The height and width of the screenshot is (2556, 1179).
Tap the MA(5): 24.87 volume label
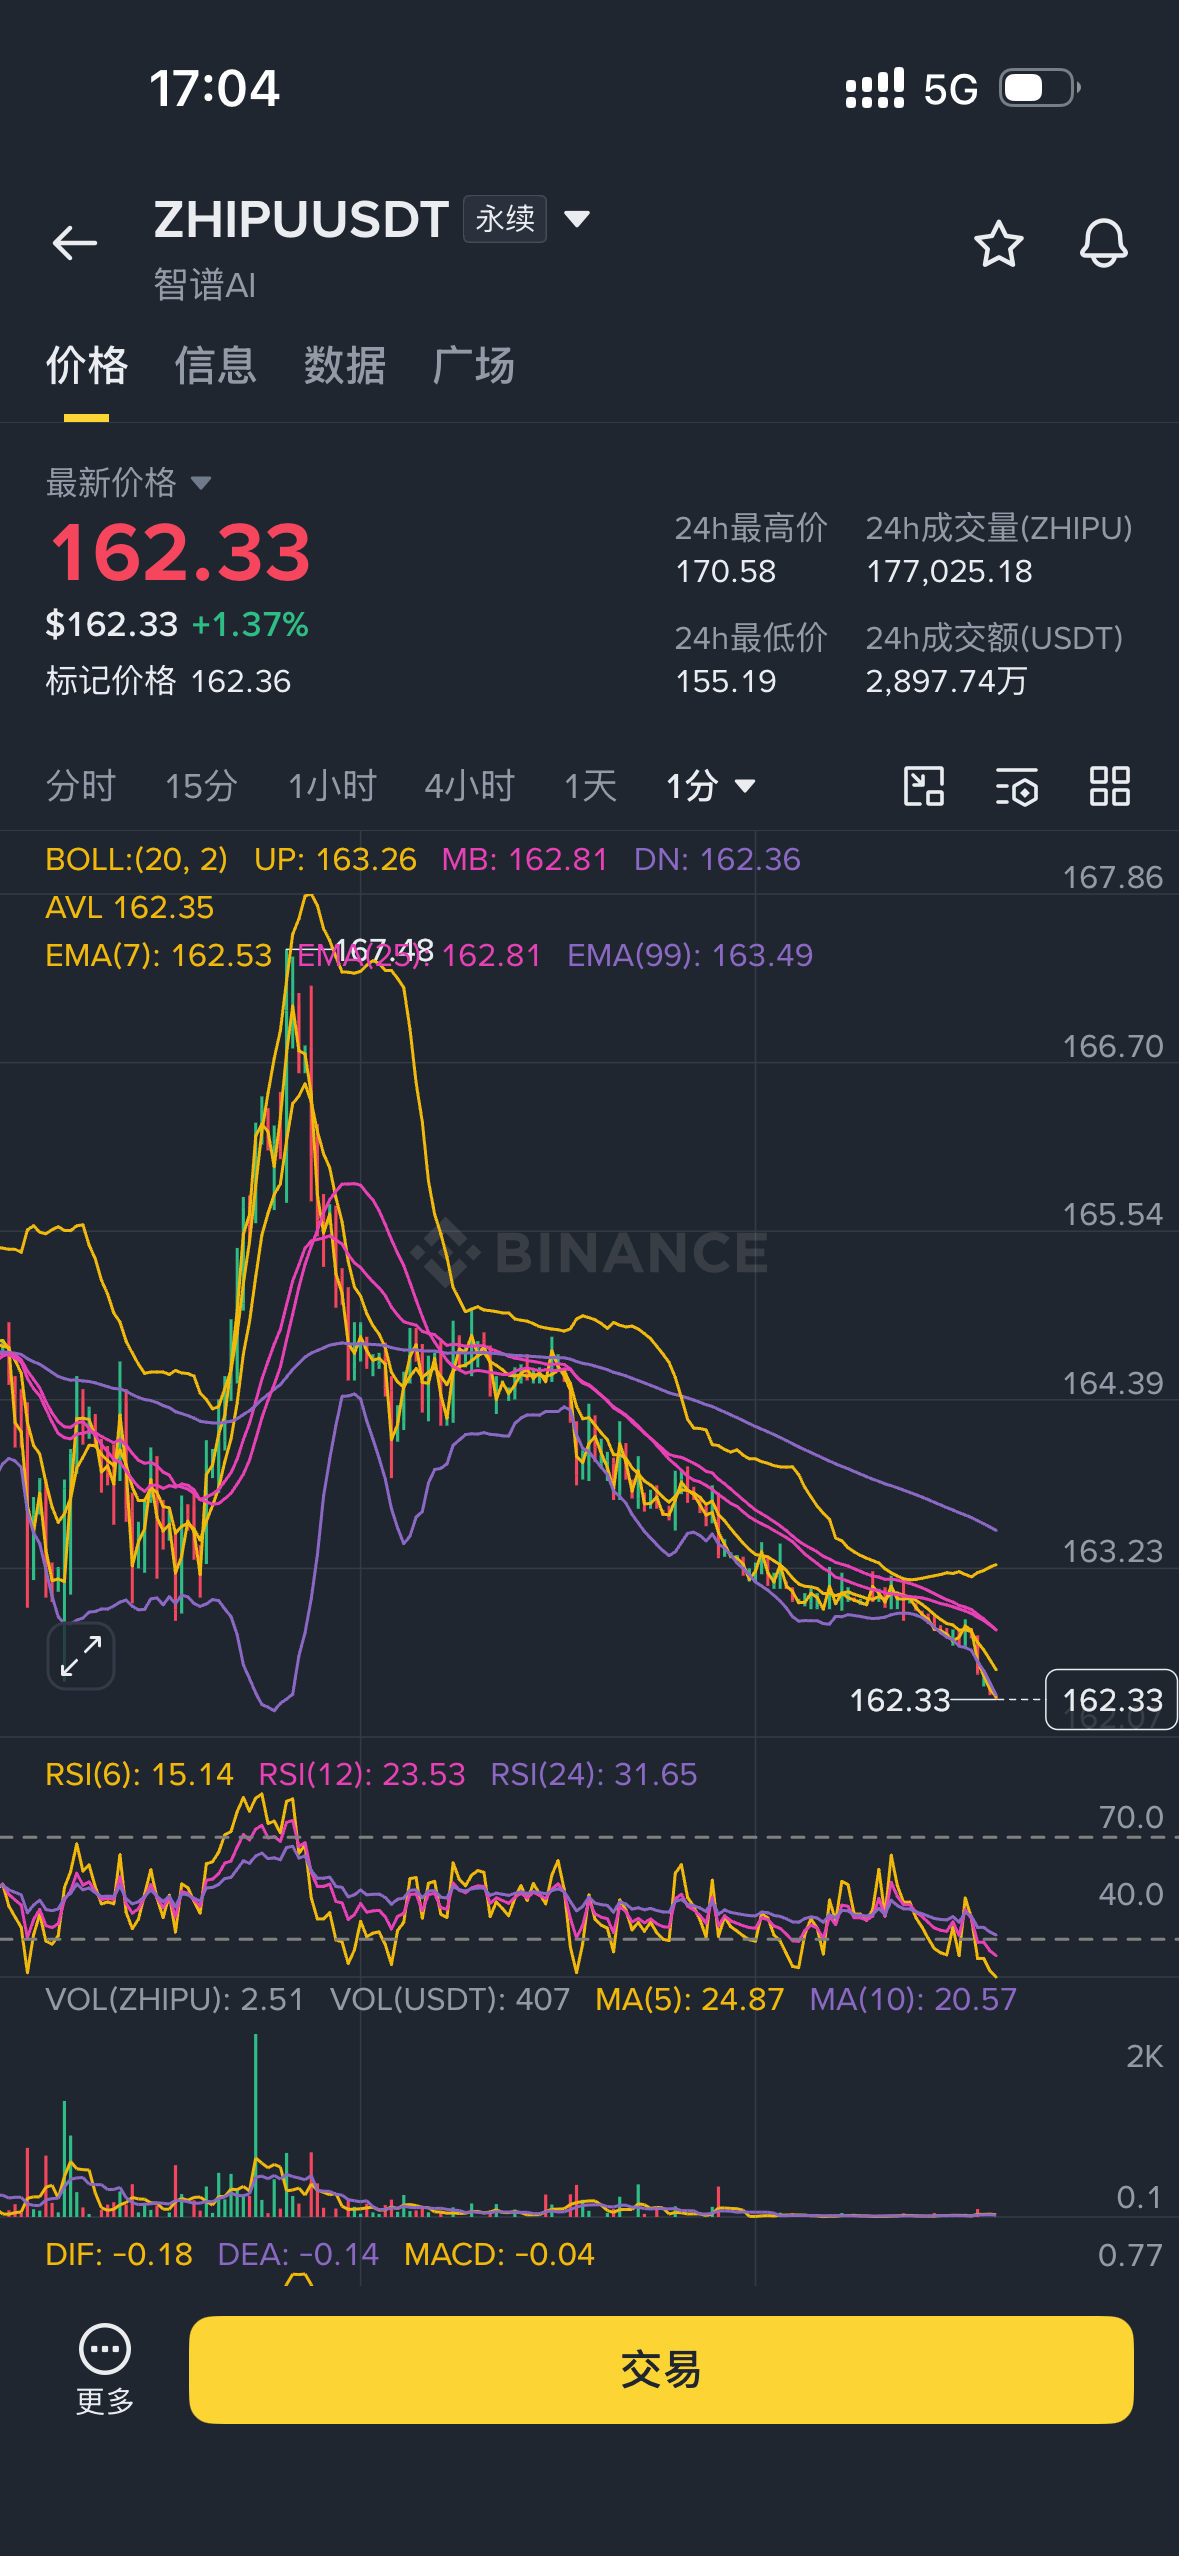[690, 1999]
